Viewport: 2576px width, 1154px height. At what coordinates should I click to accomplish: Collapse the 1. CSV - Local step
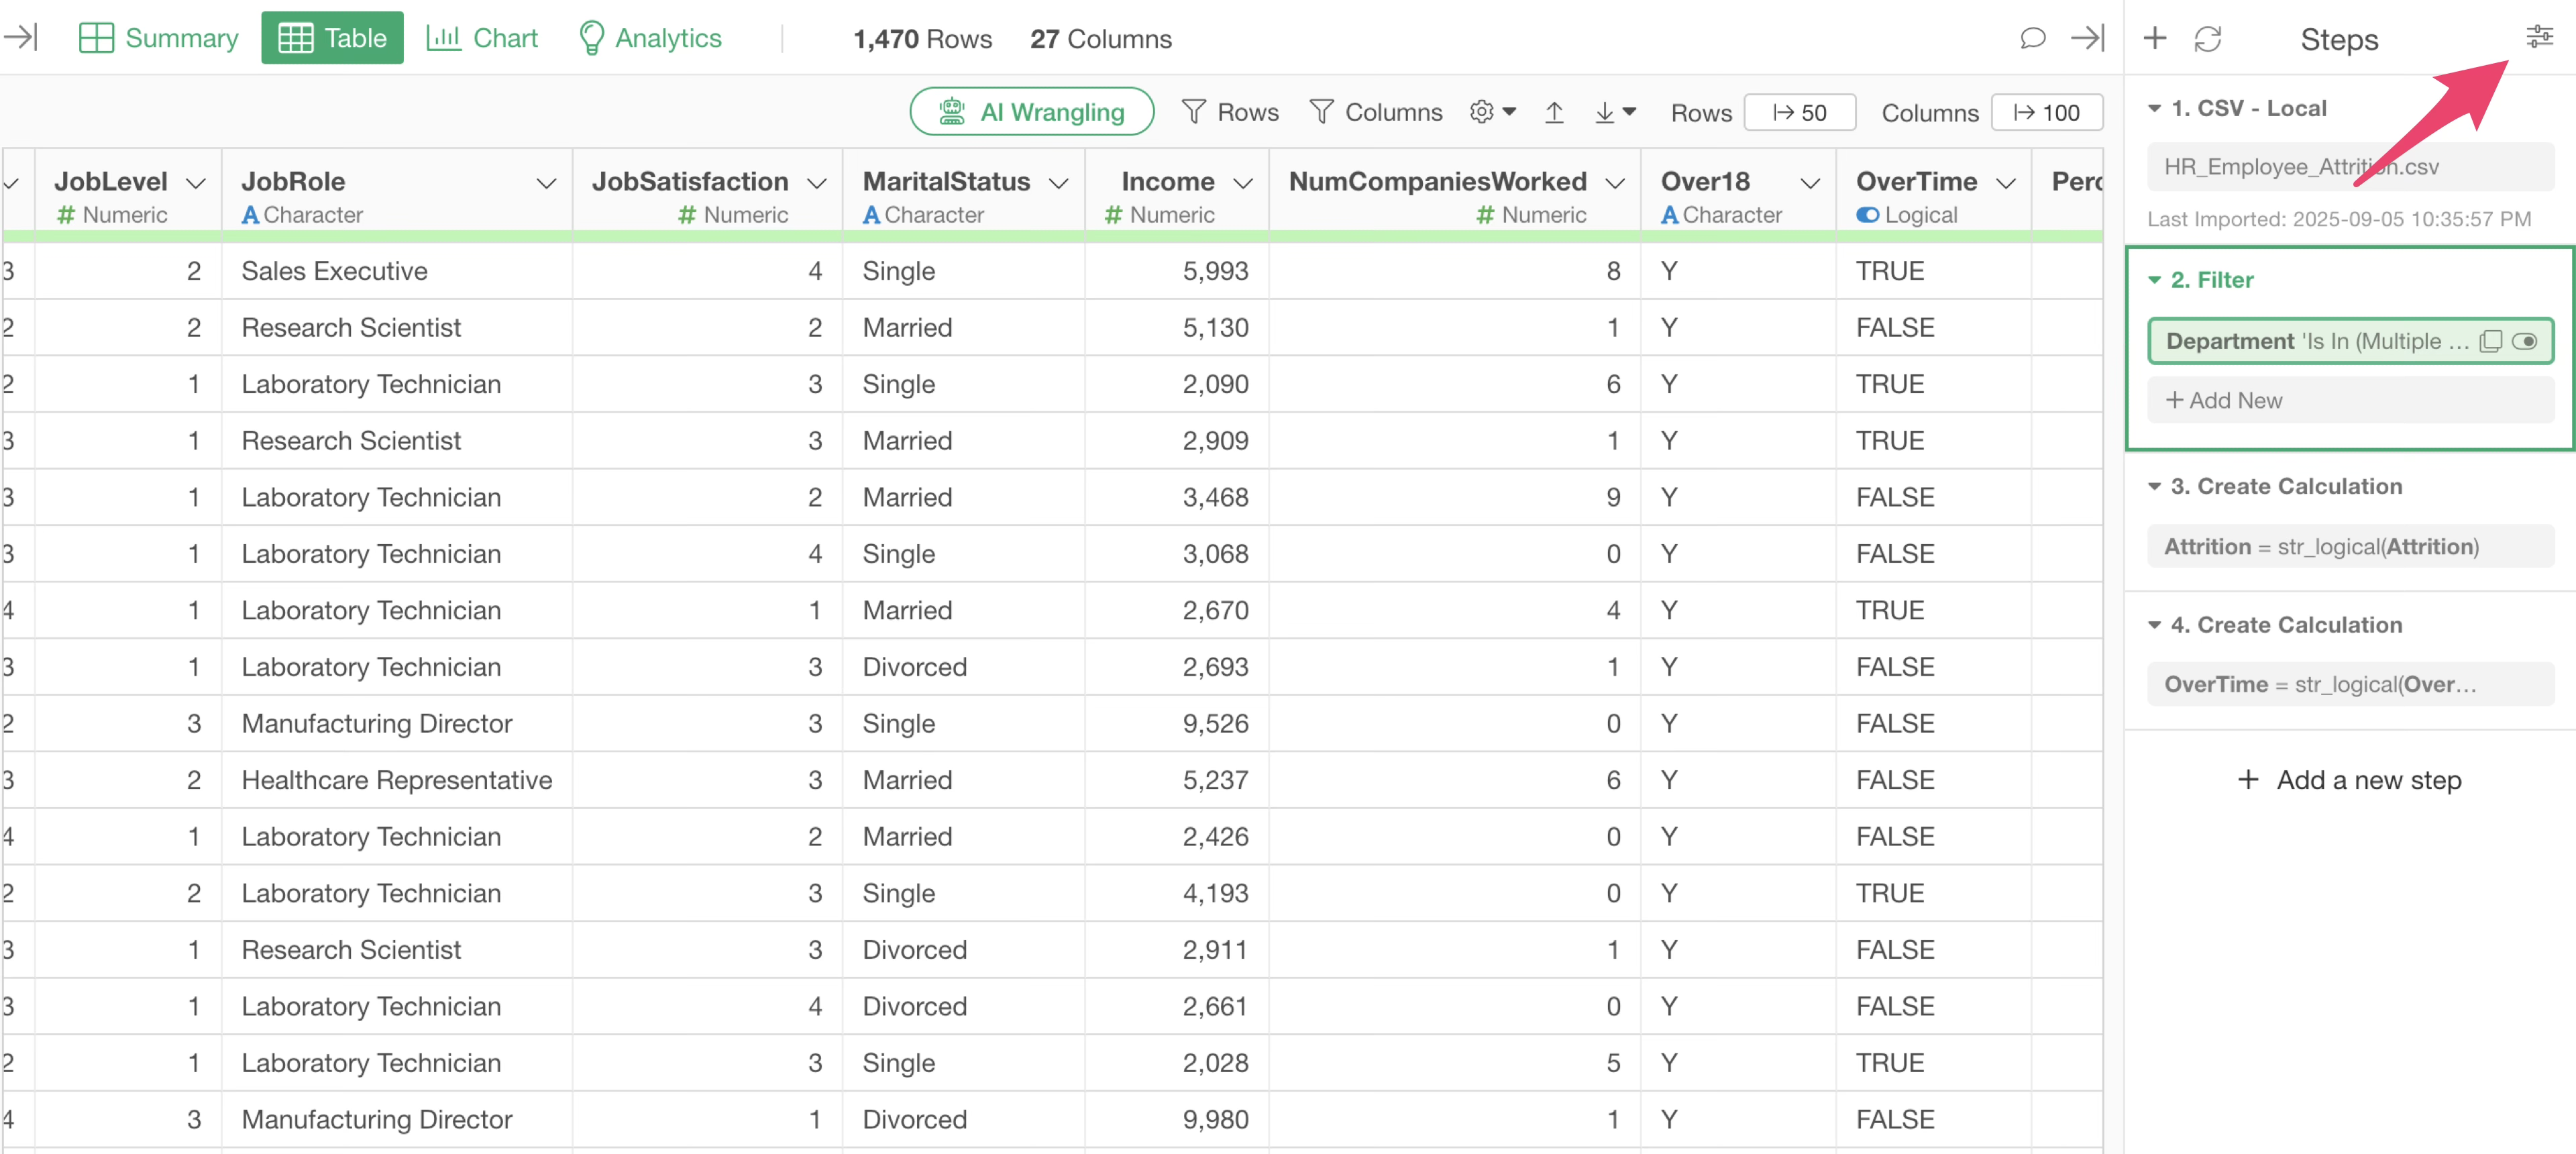2155,108
